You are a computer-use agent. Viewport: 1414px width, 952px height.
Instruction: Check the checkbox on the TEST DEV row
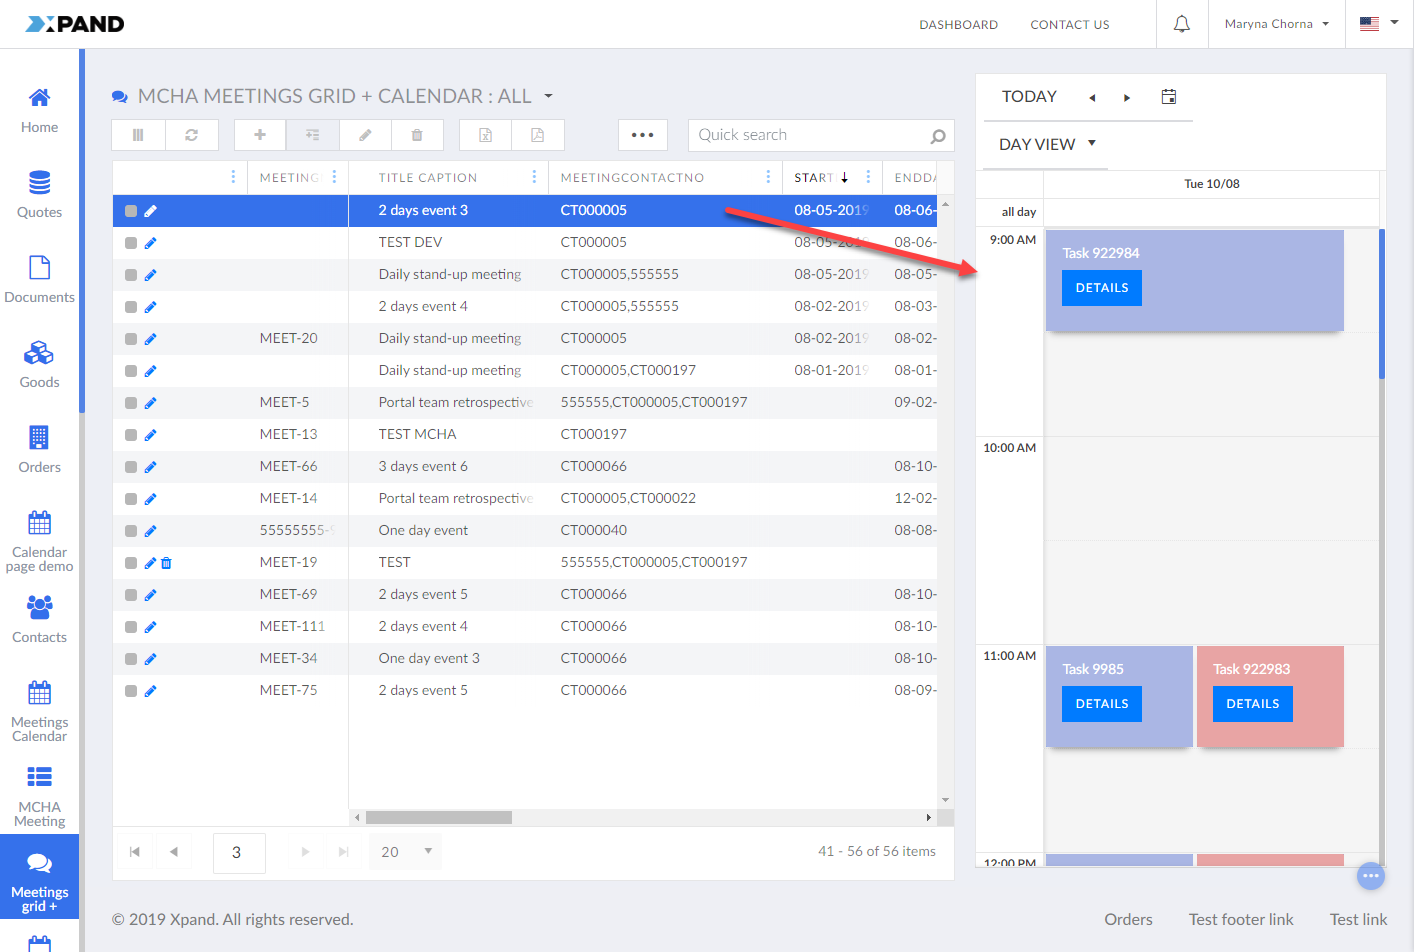129,242
